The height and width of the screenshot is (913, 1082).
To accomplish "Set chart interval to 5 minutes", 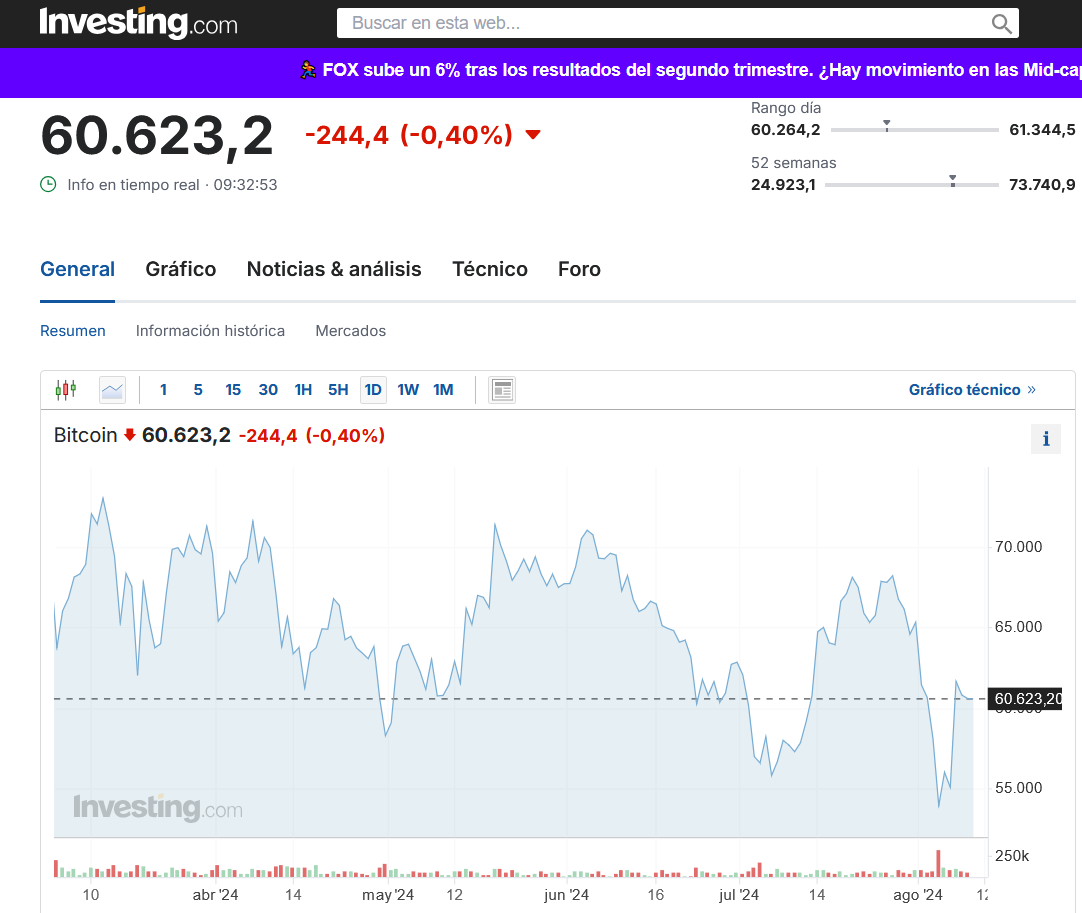I will (x=198, y=390).
